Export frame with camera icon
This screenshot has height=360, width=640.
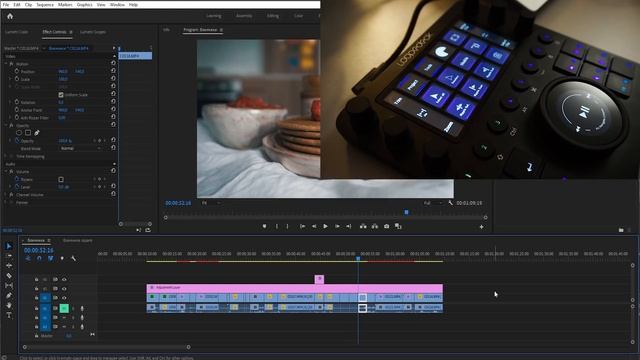coord(387,226)
